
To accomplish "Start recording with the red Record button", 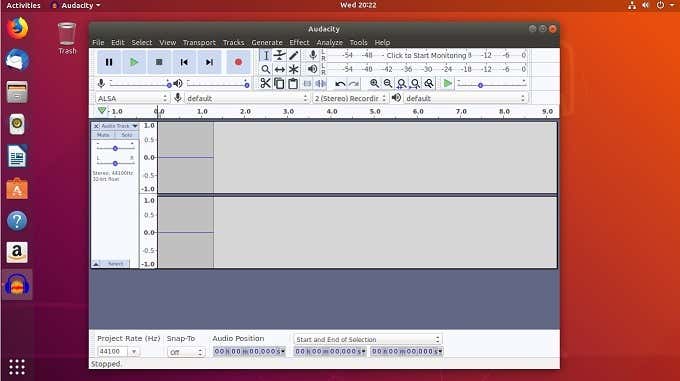I will 238,62.
